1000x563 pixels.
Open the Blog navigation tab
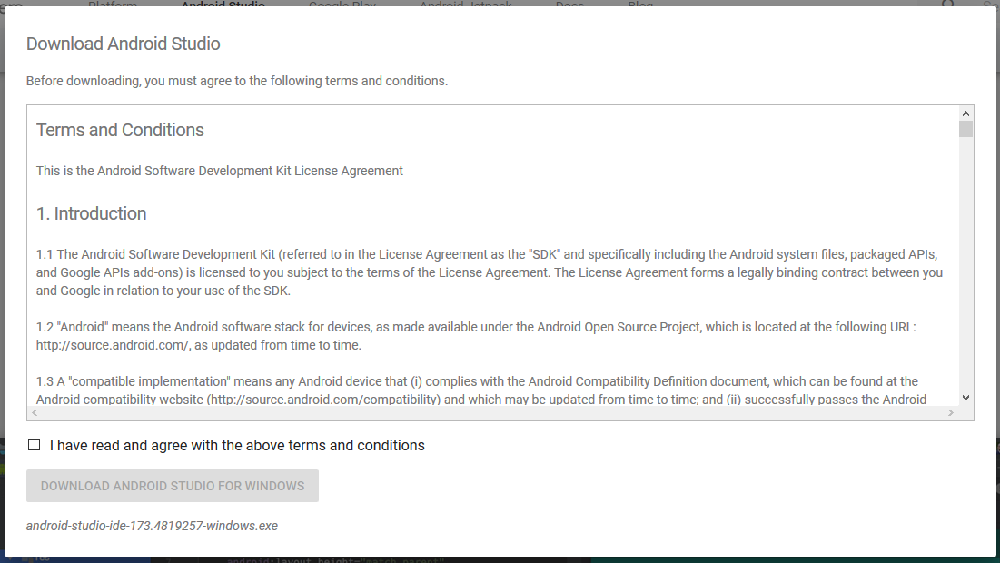click(x=640, y=5)
